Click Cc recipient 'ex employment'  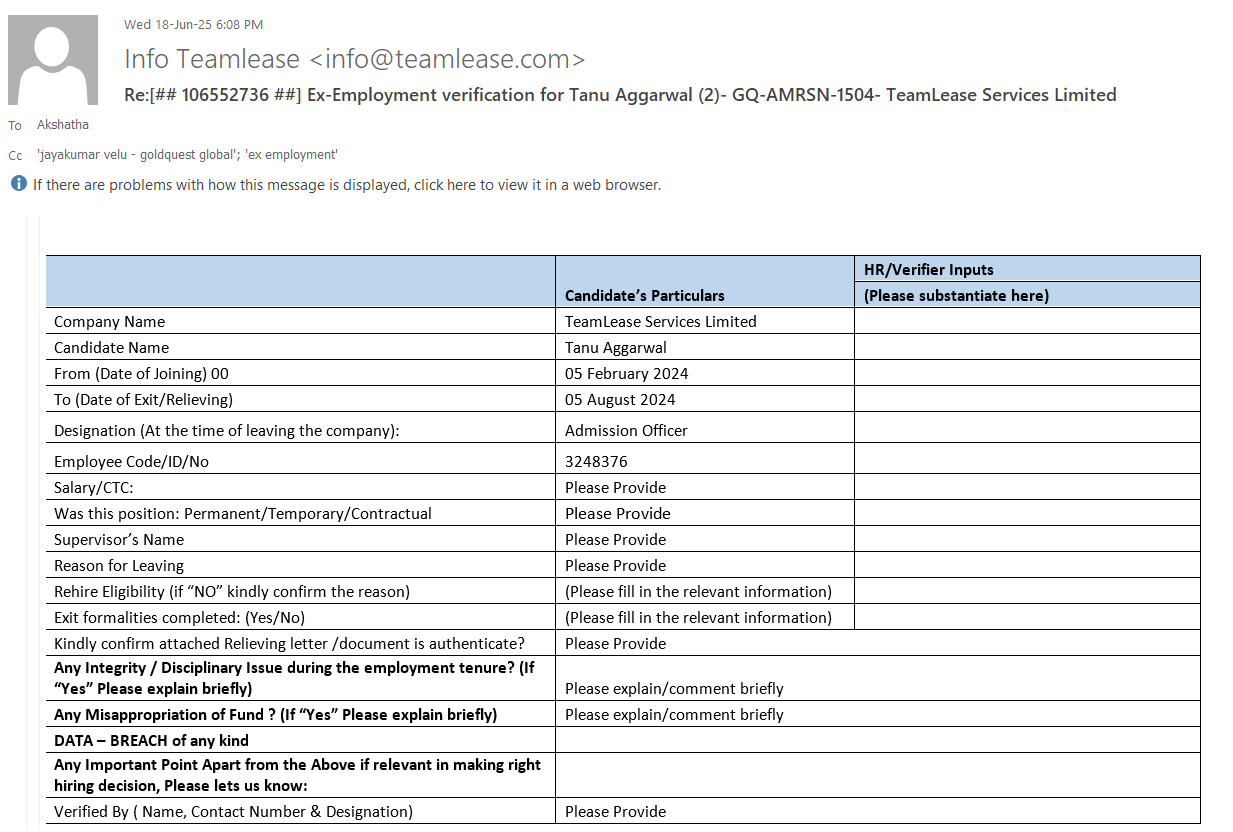292,155
